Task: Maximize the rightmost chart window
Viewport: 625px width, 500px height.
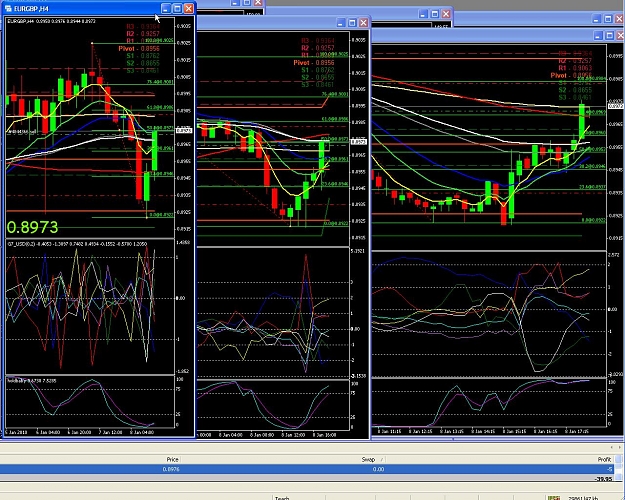Action: click(x=609, y=36)
